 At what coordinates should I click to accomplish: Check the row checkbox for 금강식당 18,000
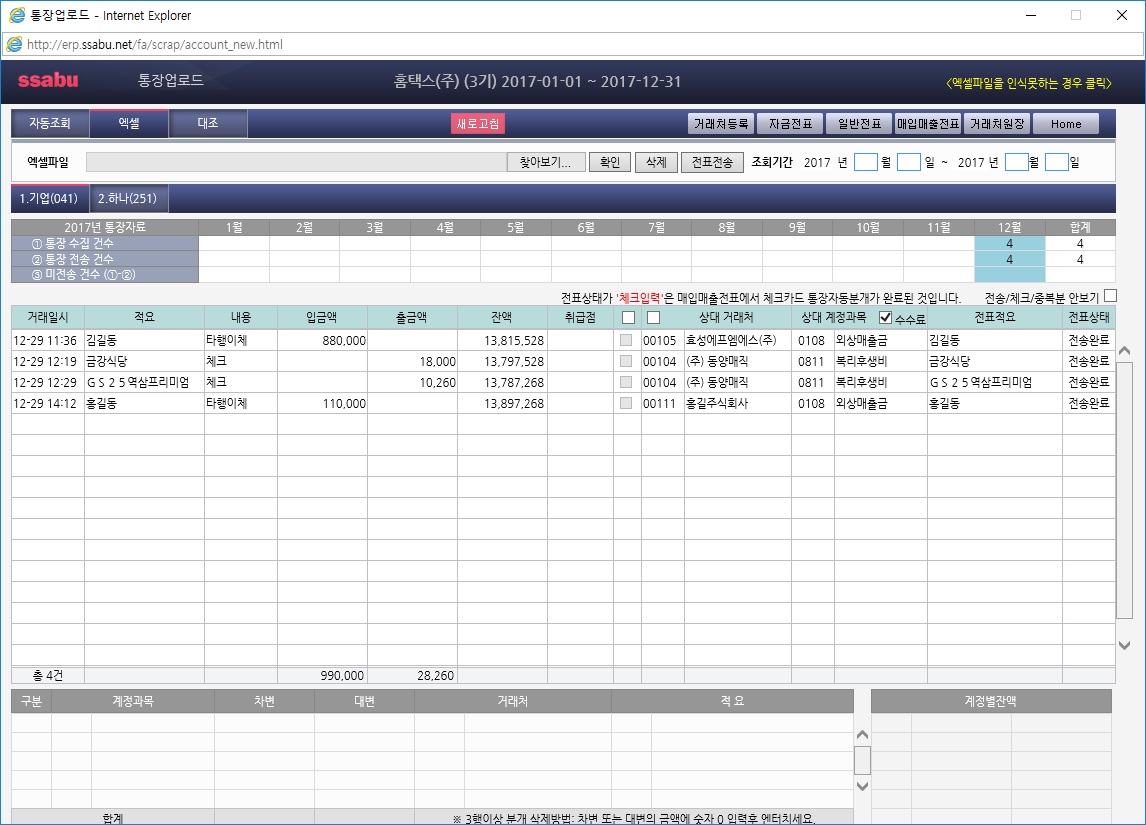(x=626, y=361)
